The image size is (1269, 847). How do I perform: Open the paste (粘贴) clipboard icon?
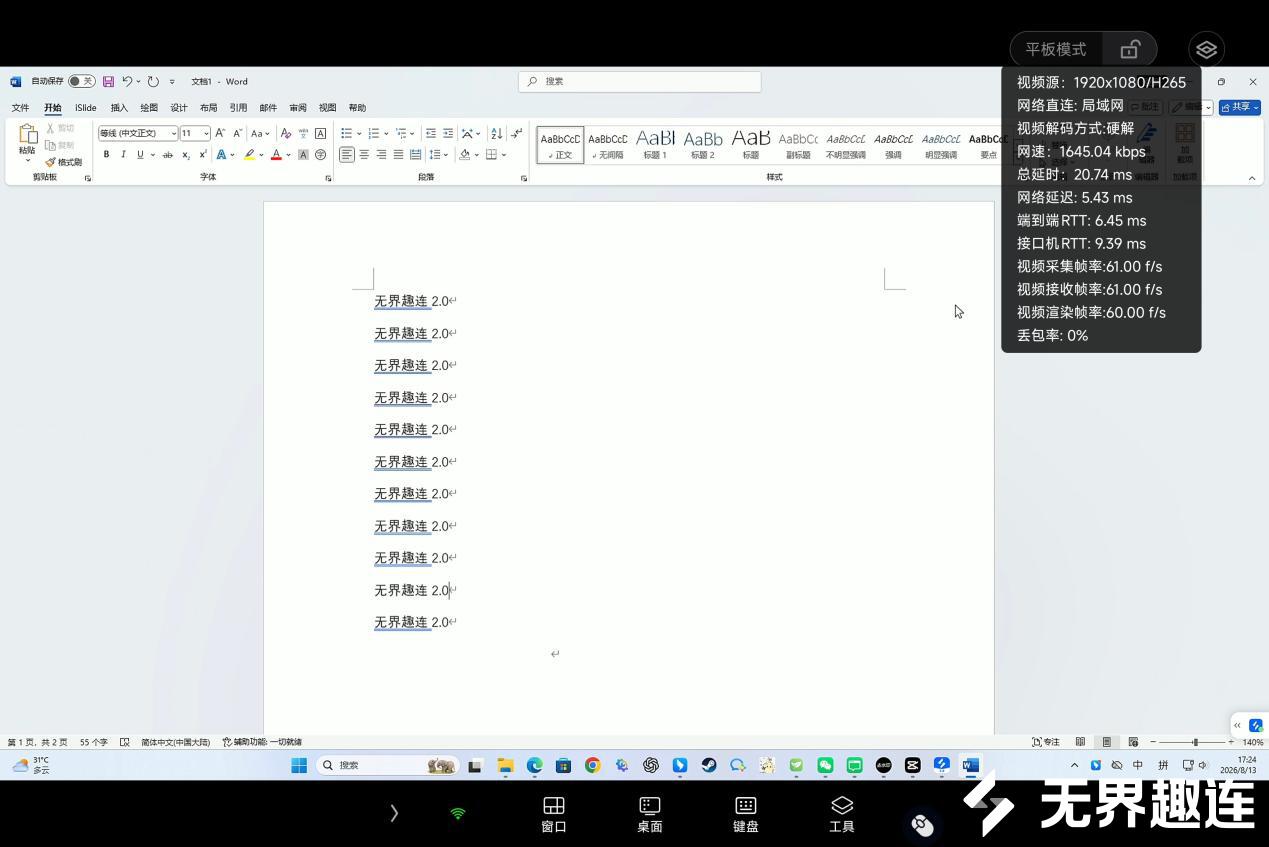coord(27,135)
